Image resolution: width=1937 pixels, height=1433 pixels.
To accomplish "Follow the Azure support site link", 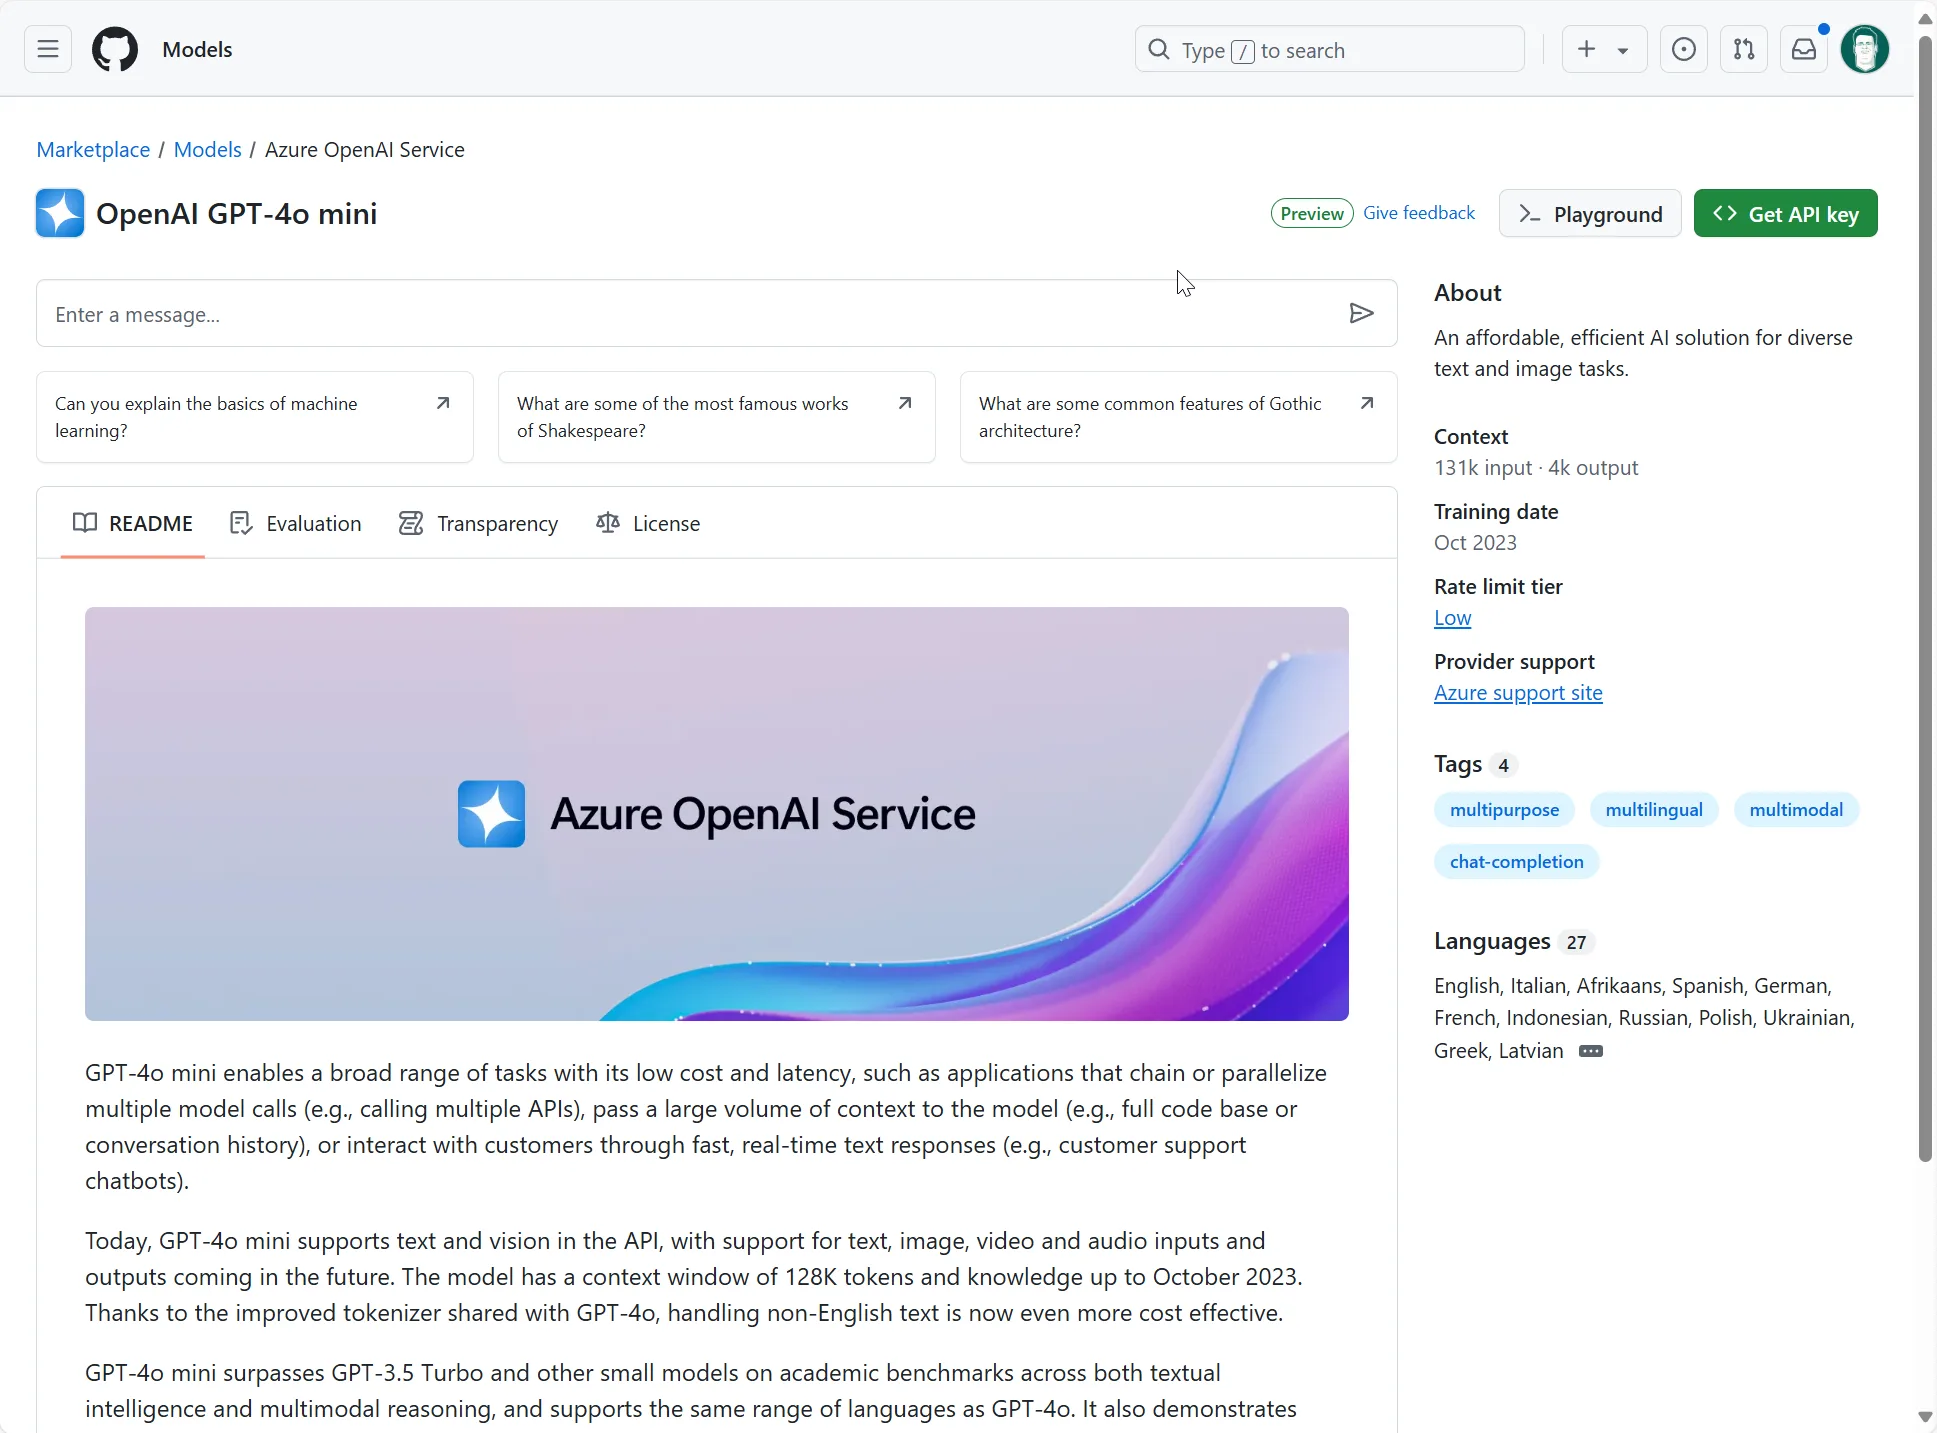I will tap(1517, 693).
